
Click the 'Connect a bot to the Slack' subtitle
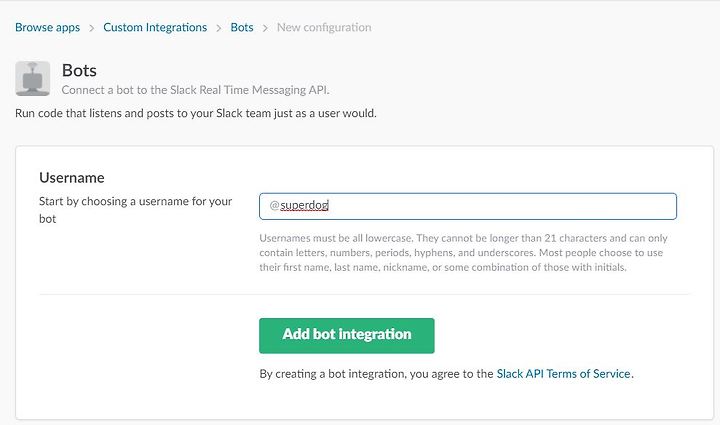196,90
